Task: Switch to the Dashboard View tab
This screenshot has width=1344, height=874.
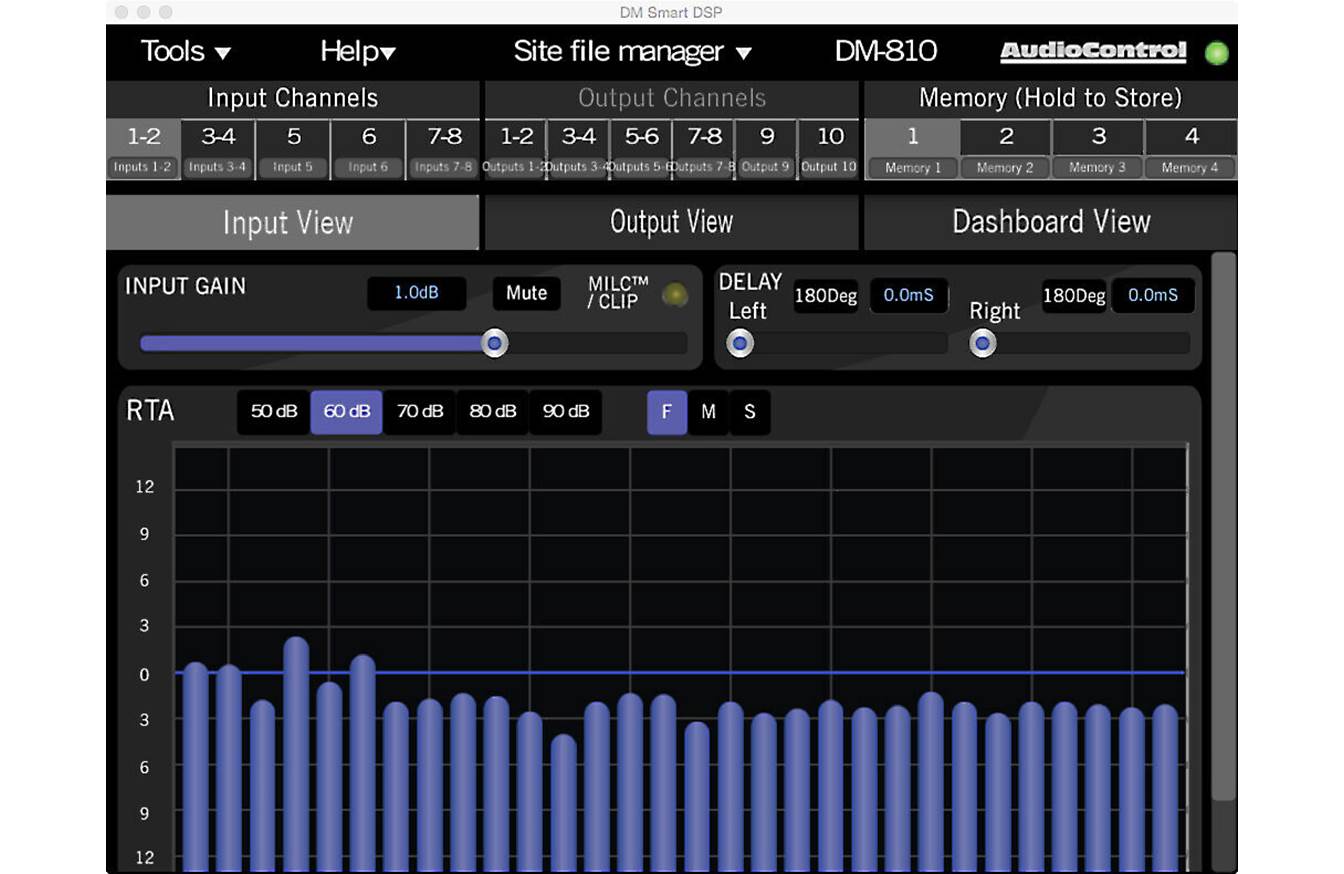Action: pos(1050,222)
